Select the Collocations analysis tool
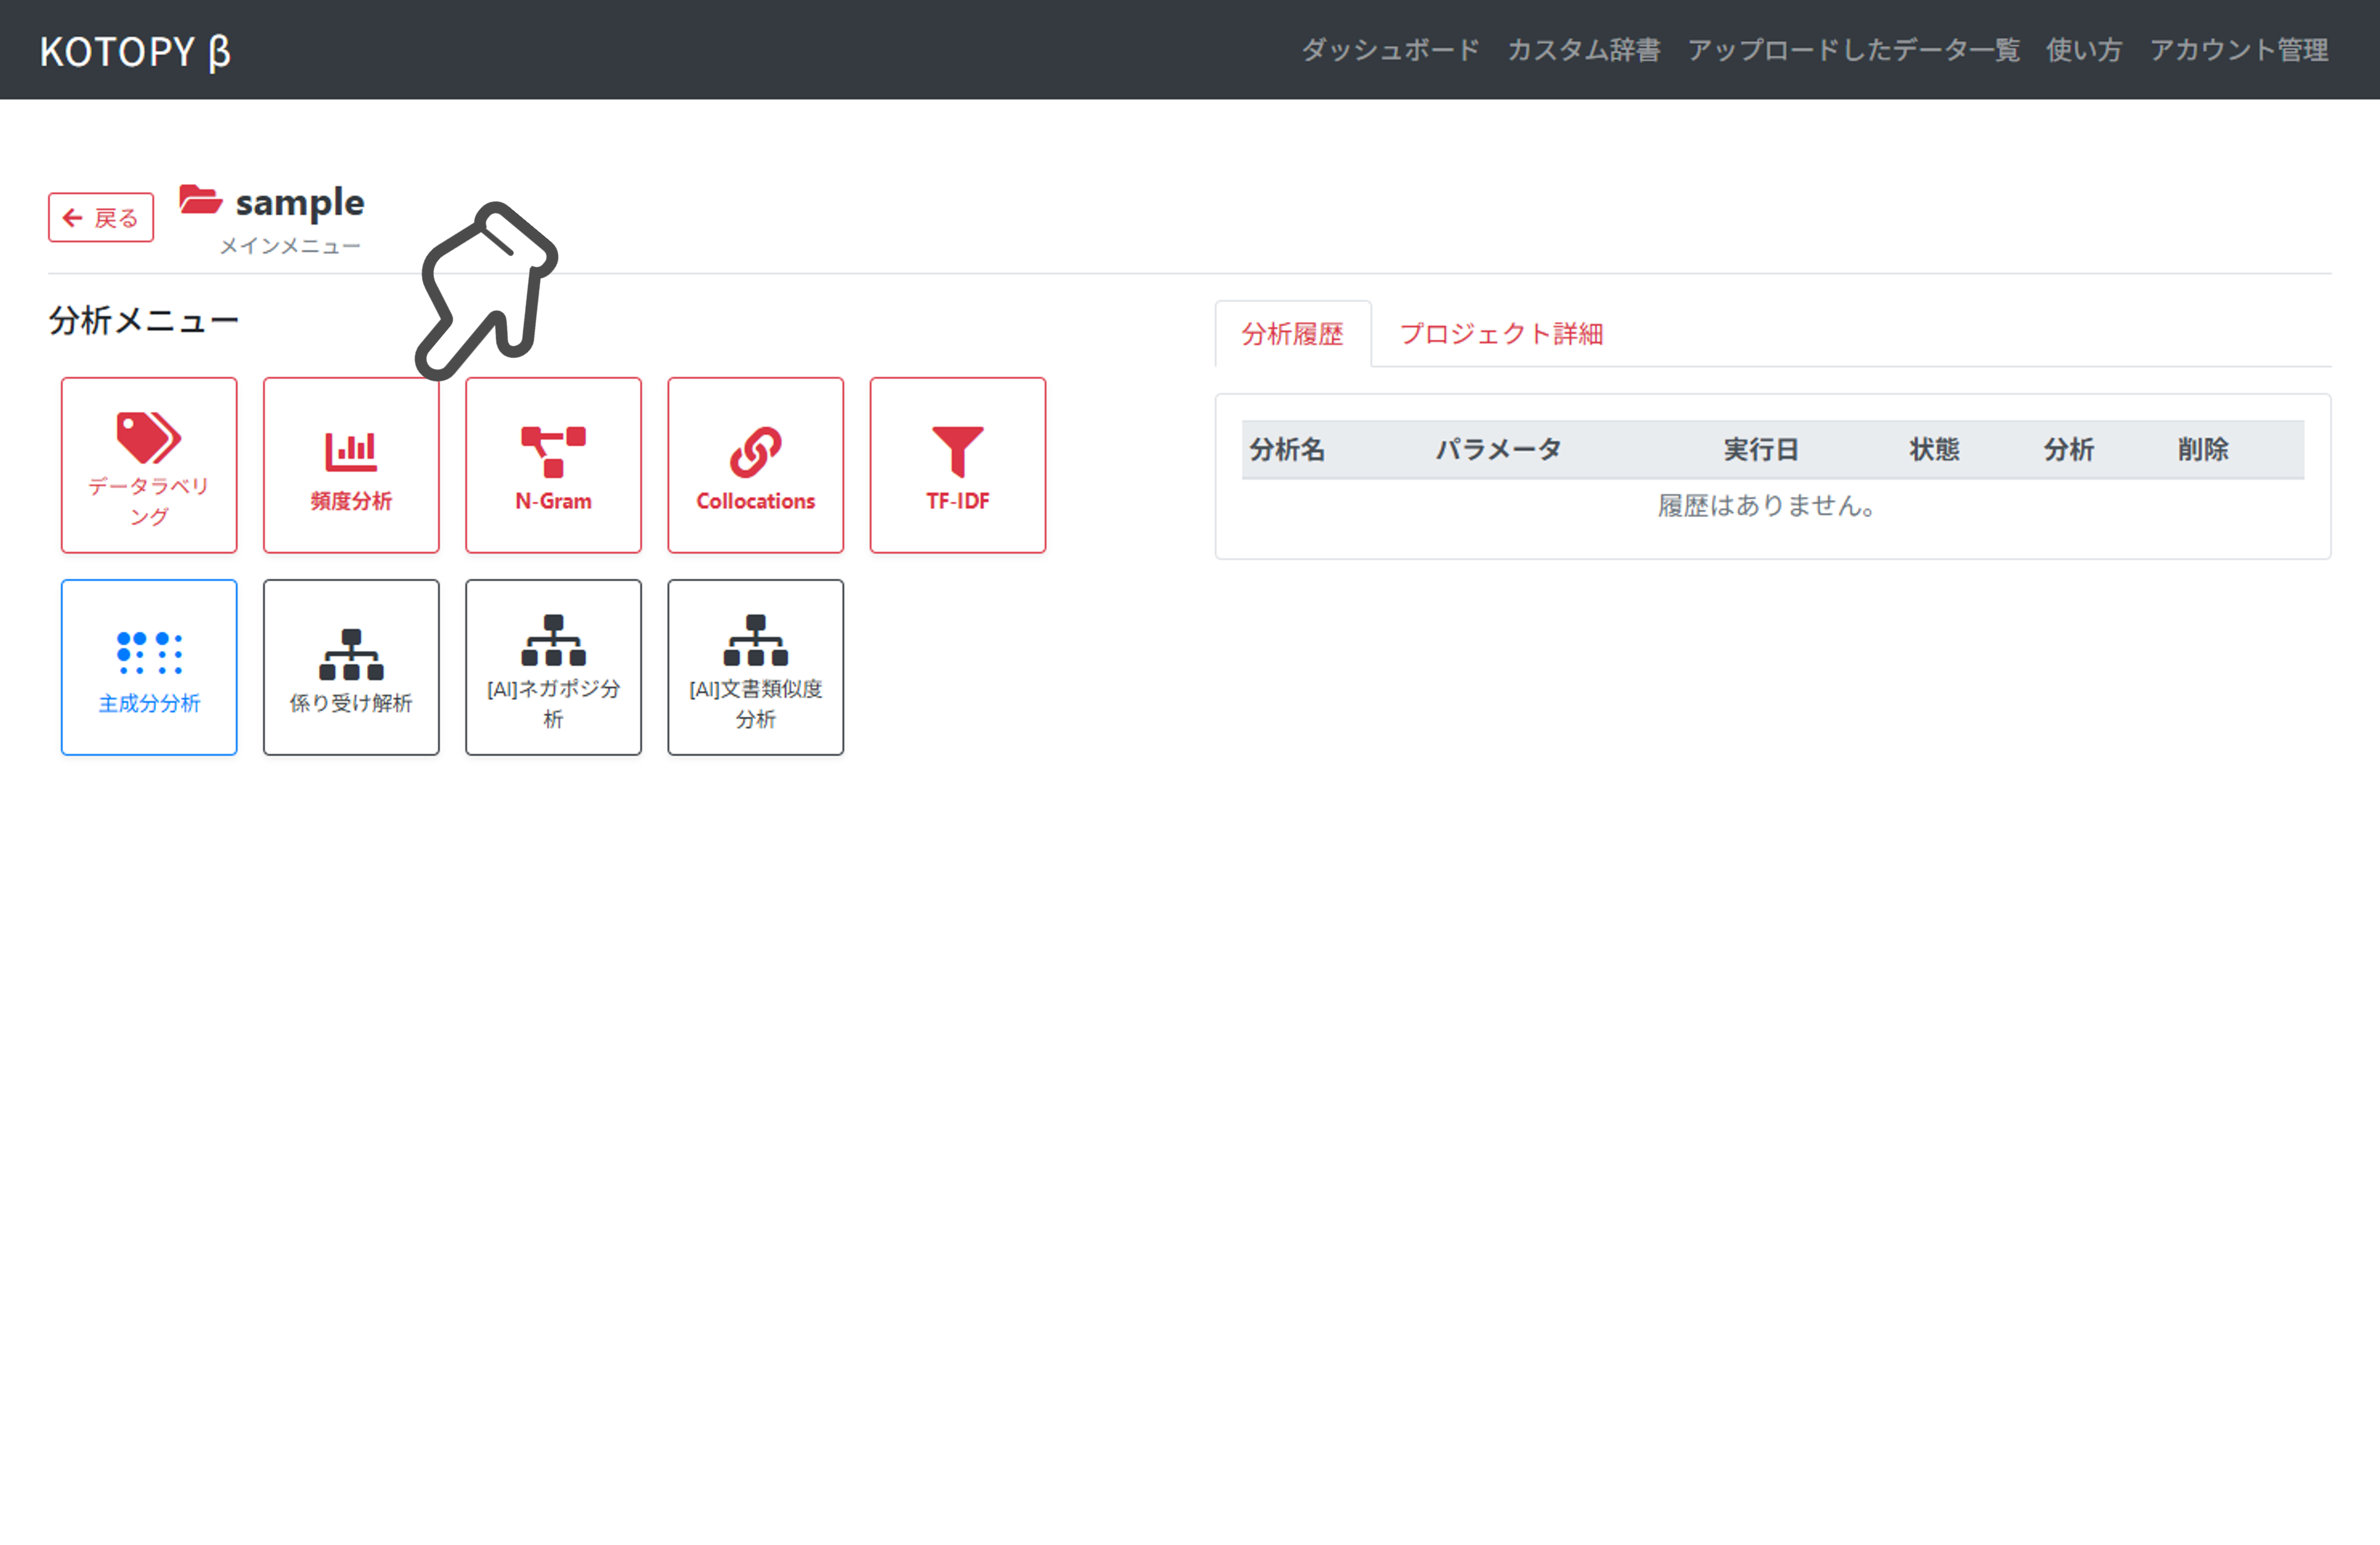The width and height of the screenshot is (2380, 1545). tap(755, 464)
